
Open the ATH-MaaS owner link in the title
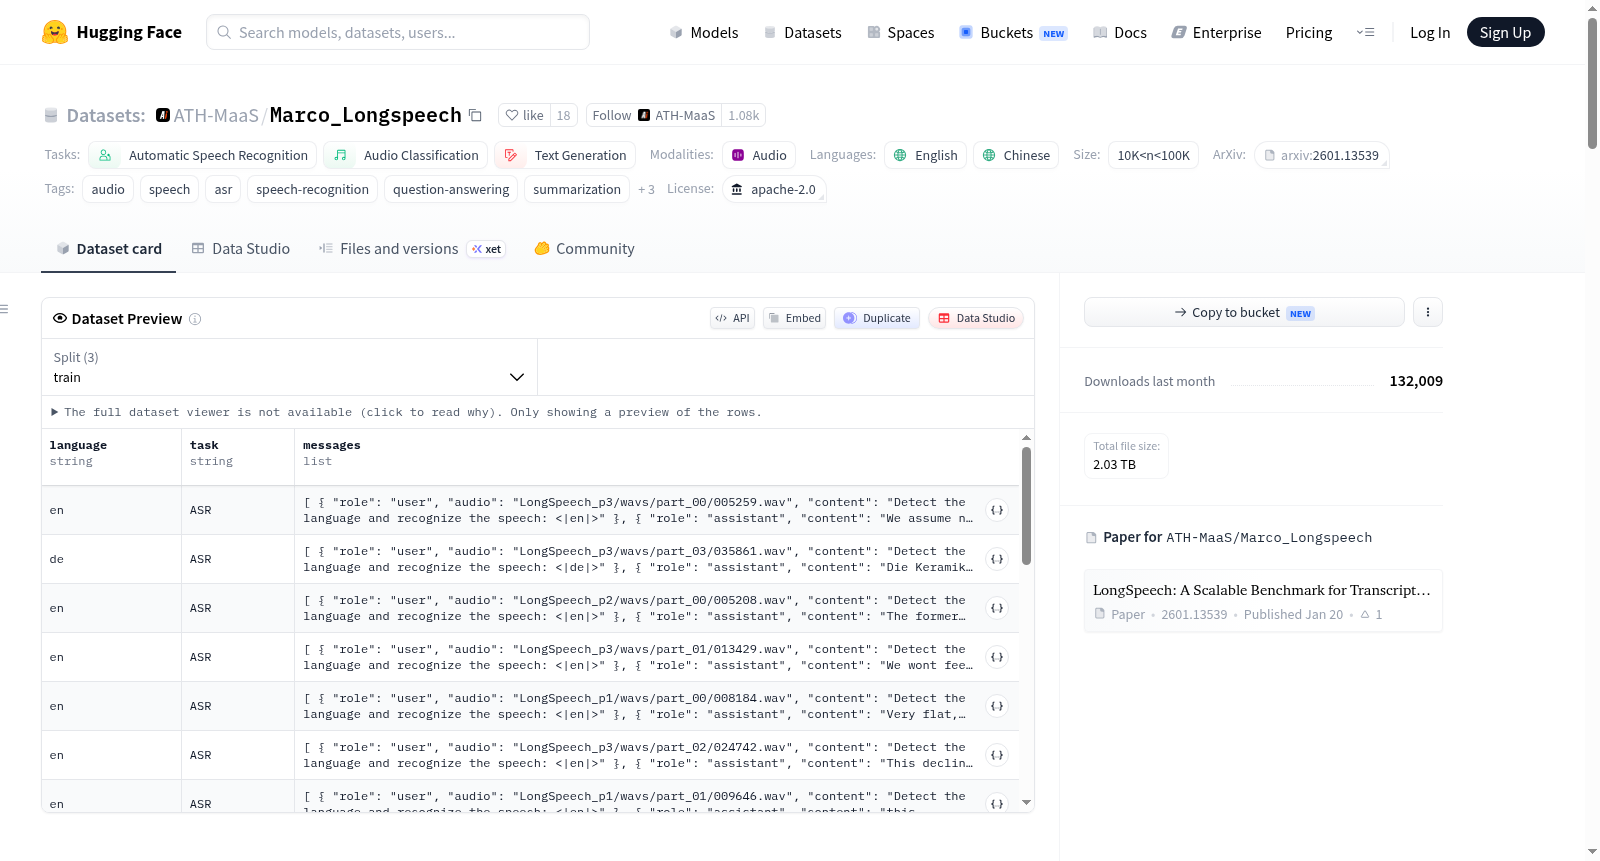[x=216, y=115]
